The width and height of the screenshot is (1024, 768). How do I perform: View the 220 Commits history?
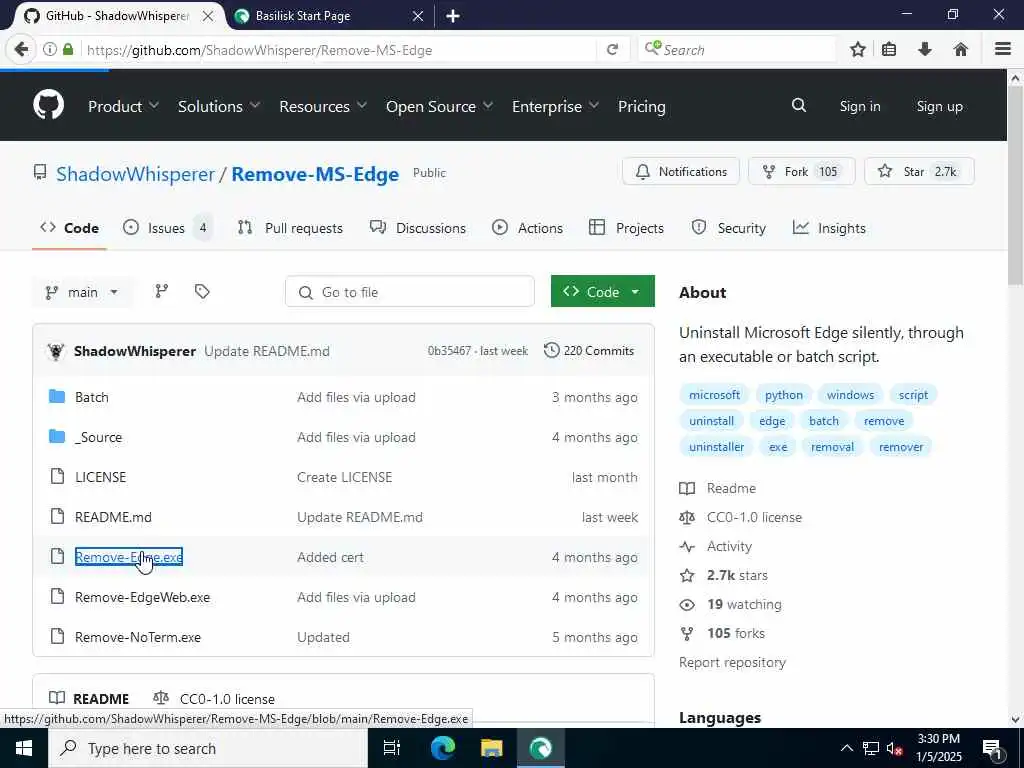pos(589,351)
